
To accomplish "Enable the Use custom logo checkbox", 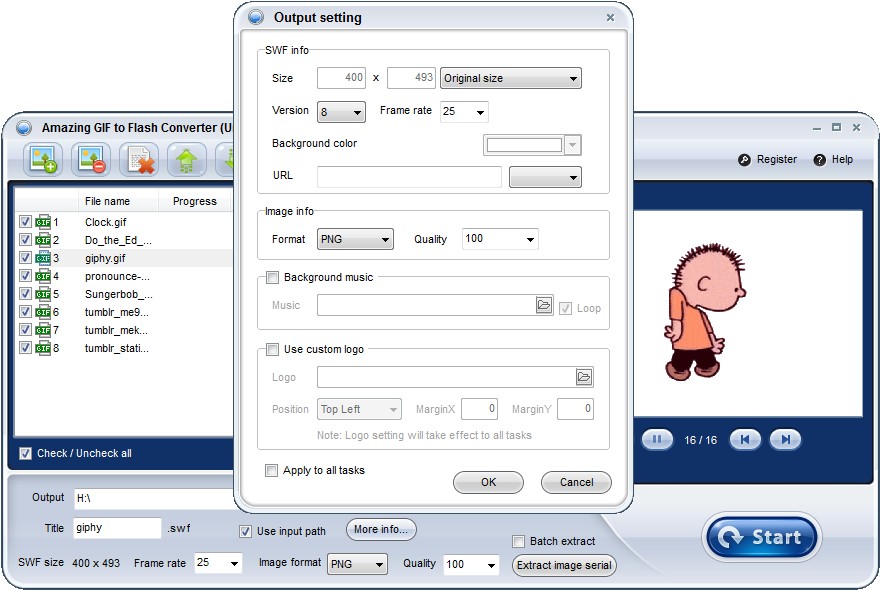I will (272, 349).
